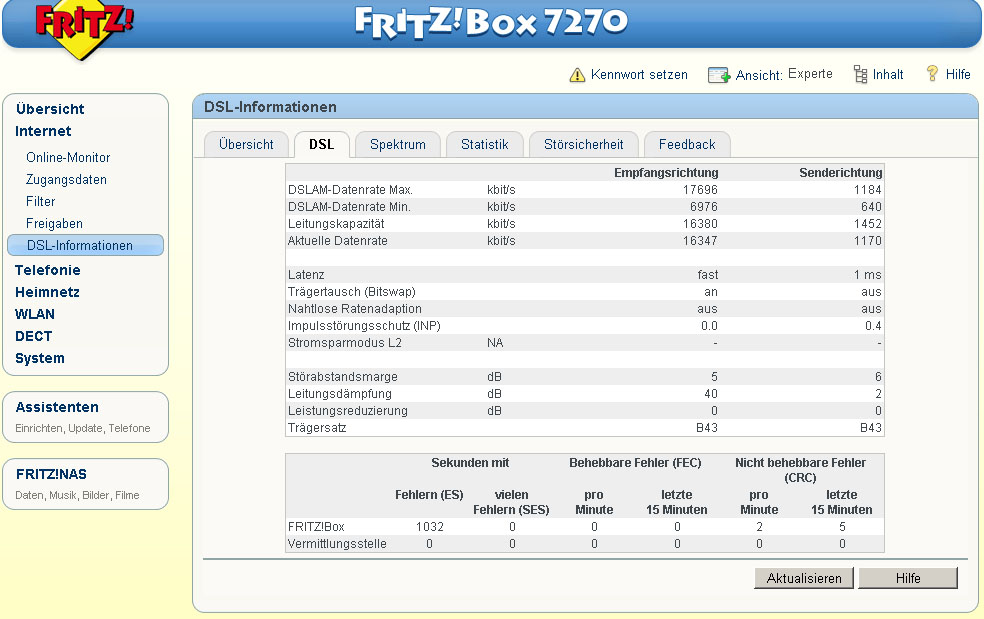Click the Nahtlose Ratenadaption label
Image resolution: width=984 pixels, height=619 pixels.
pos(355,308)
